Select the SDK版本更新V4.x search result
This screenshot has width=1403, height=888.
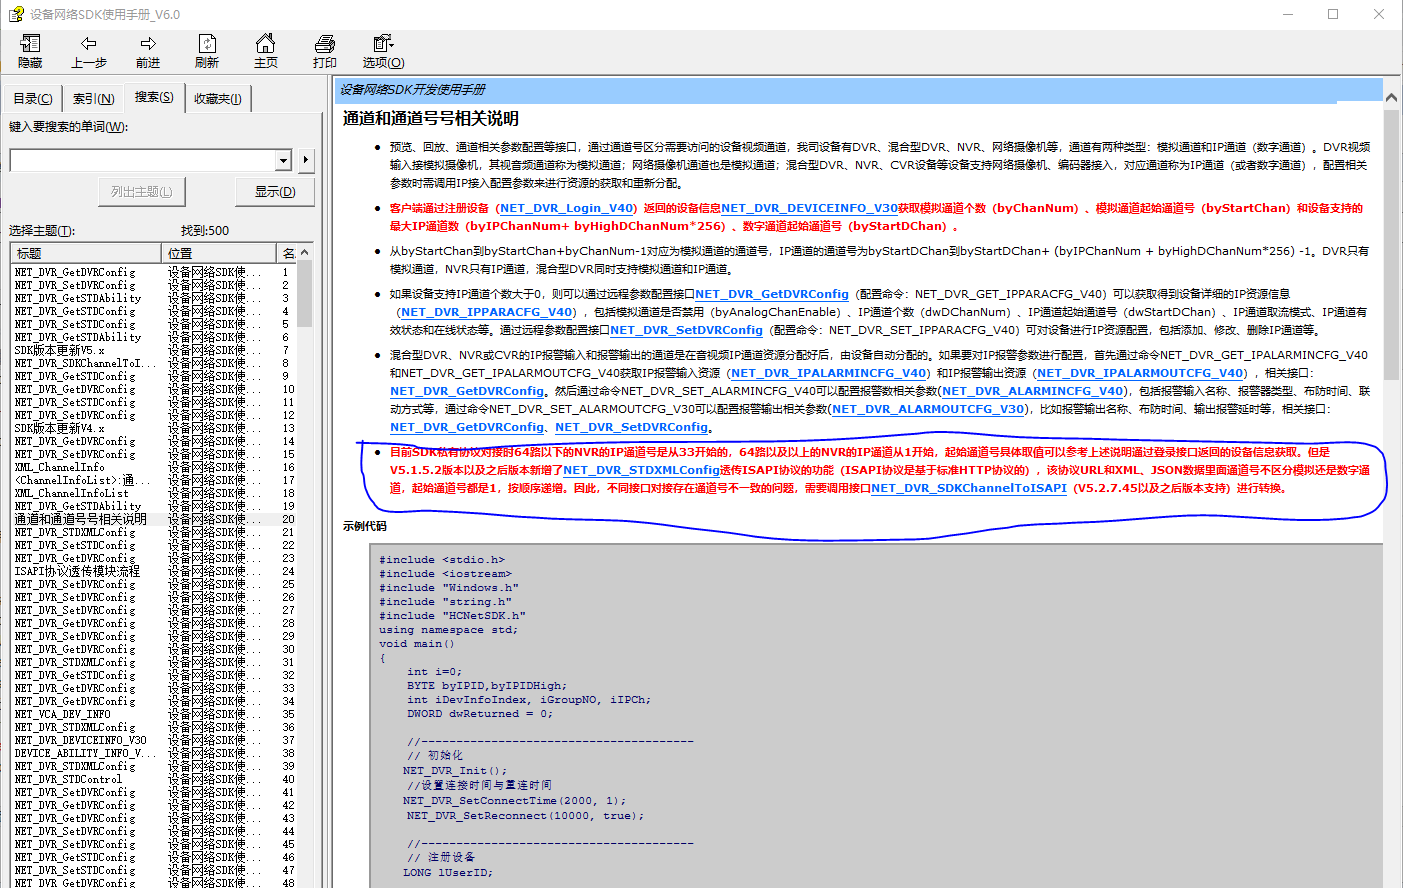pos(60,428)
